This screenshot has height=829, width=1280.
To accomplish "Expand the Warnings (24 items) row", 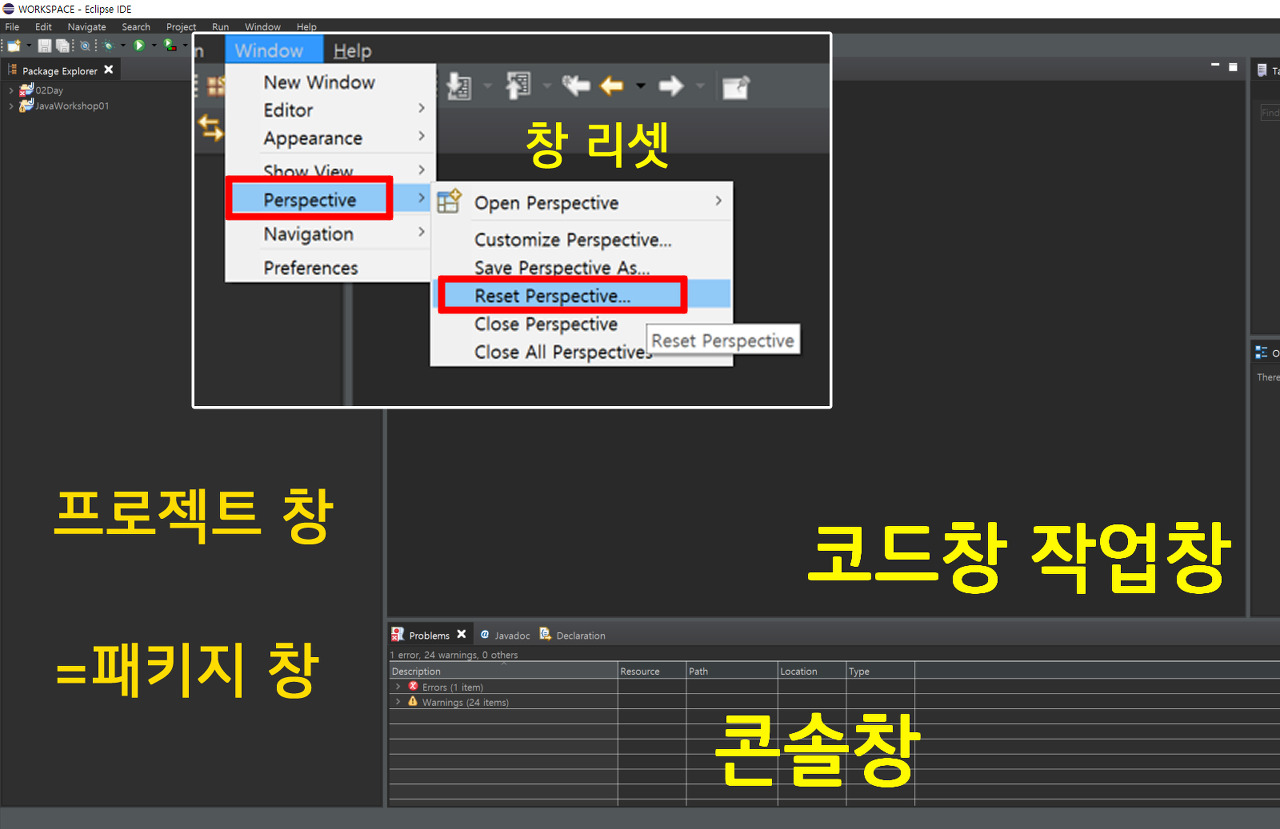I will coord(397,702).
